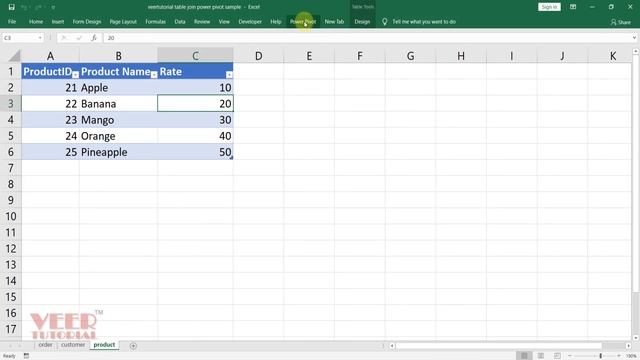Viewport: 640px width, 360px height.
Task: Select cell containing Apple
Action: click(x=118, y=87)
